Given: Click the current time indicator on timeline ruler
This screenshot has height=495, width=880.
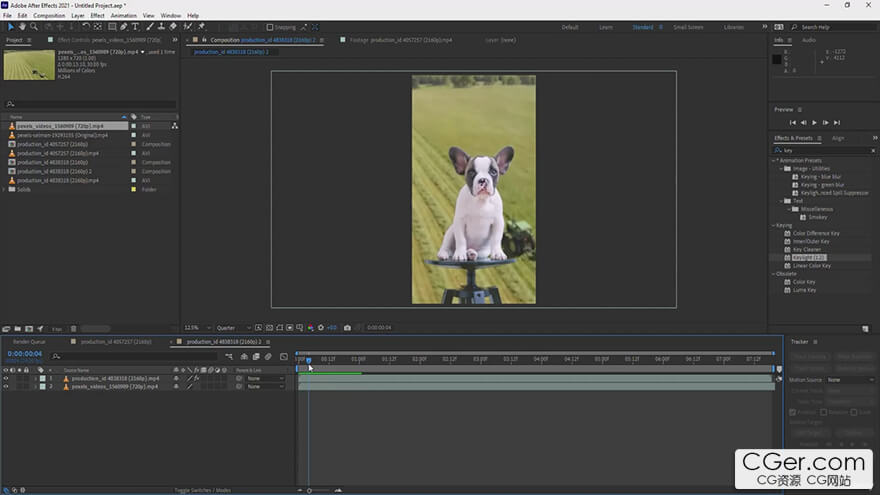Looking at the screenshot, I should (x=309, y=360).
